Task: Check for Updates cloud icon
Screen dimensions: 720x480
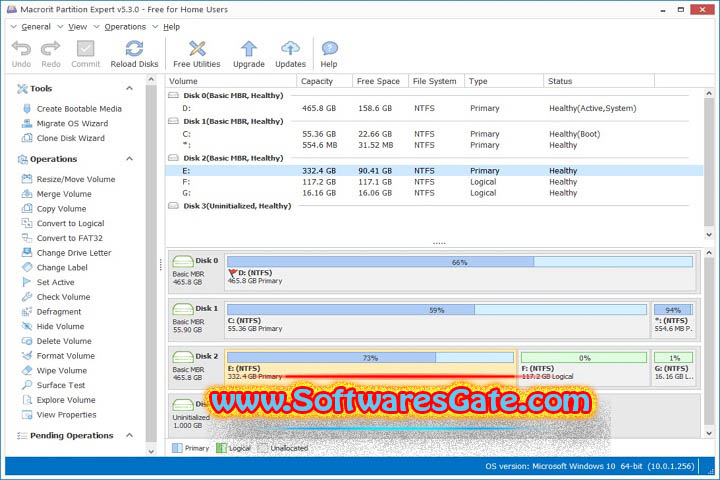Action: (x=290, y=48)
